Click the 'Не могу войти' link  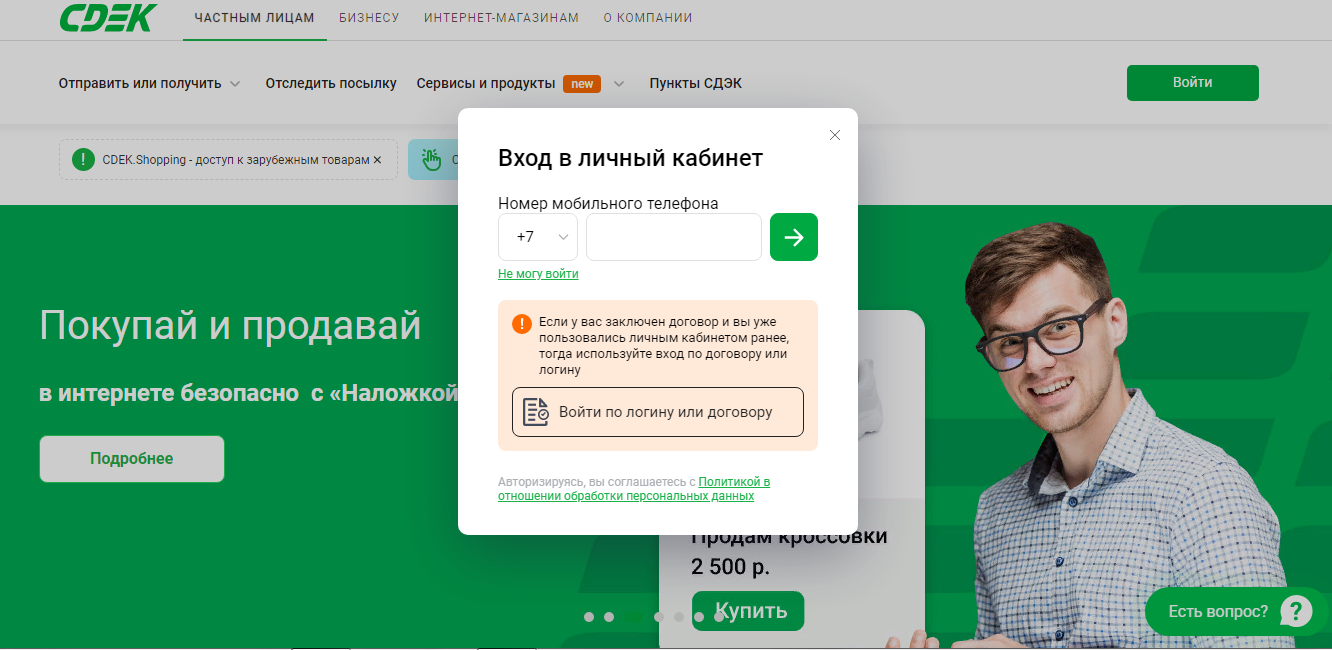[x=538, y=274]
